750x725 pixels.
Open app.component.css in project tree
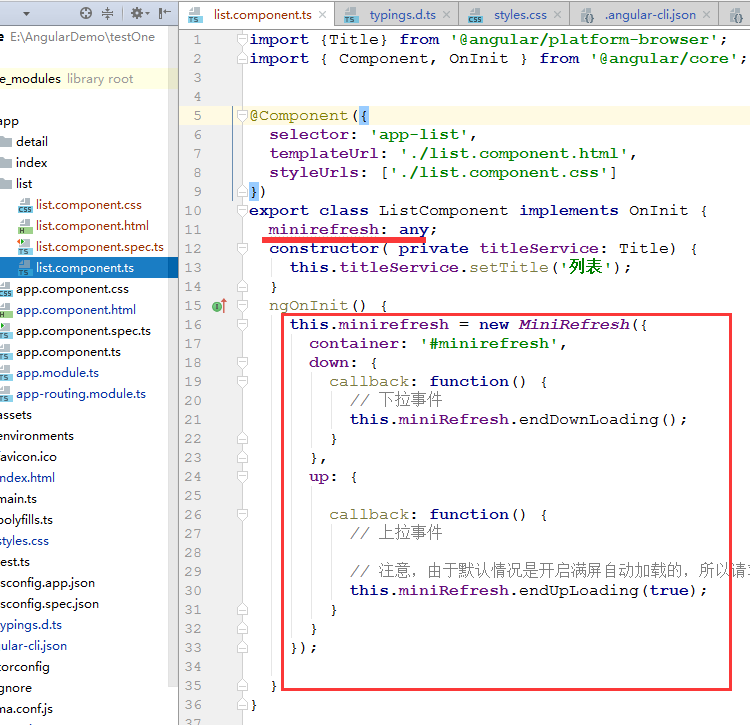72,289
